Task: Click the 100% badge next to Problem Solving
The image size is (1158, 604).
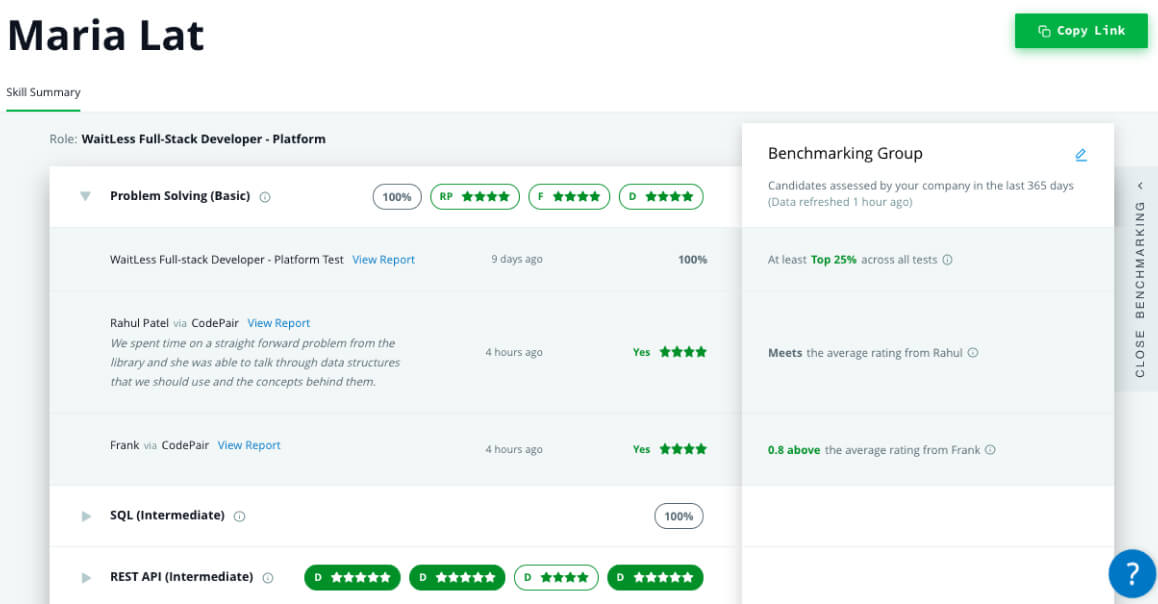Action: [x=396, y=196]
